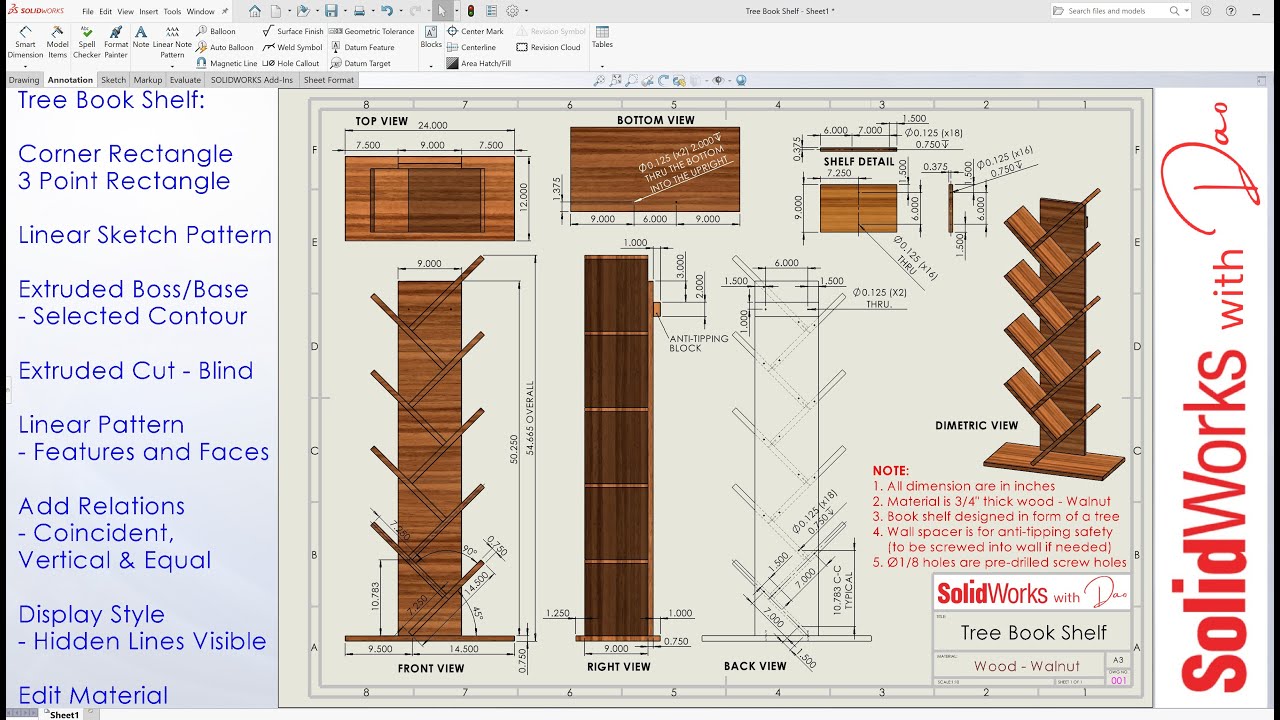Open the SOLIDWORKS Add-Ins tab
1280x720 pixels.
pos(251,80)
